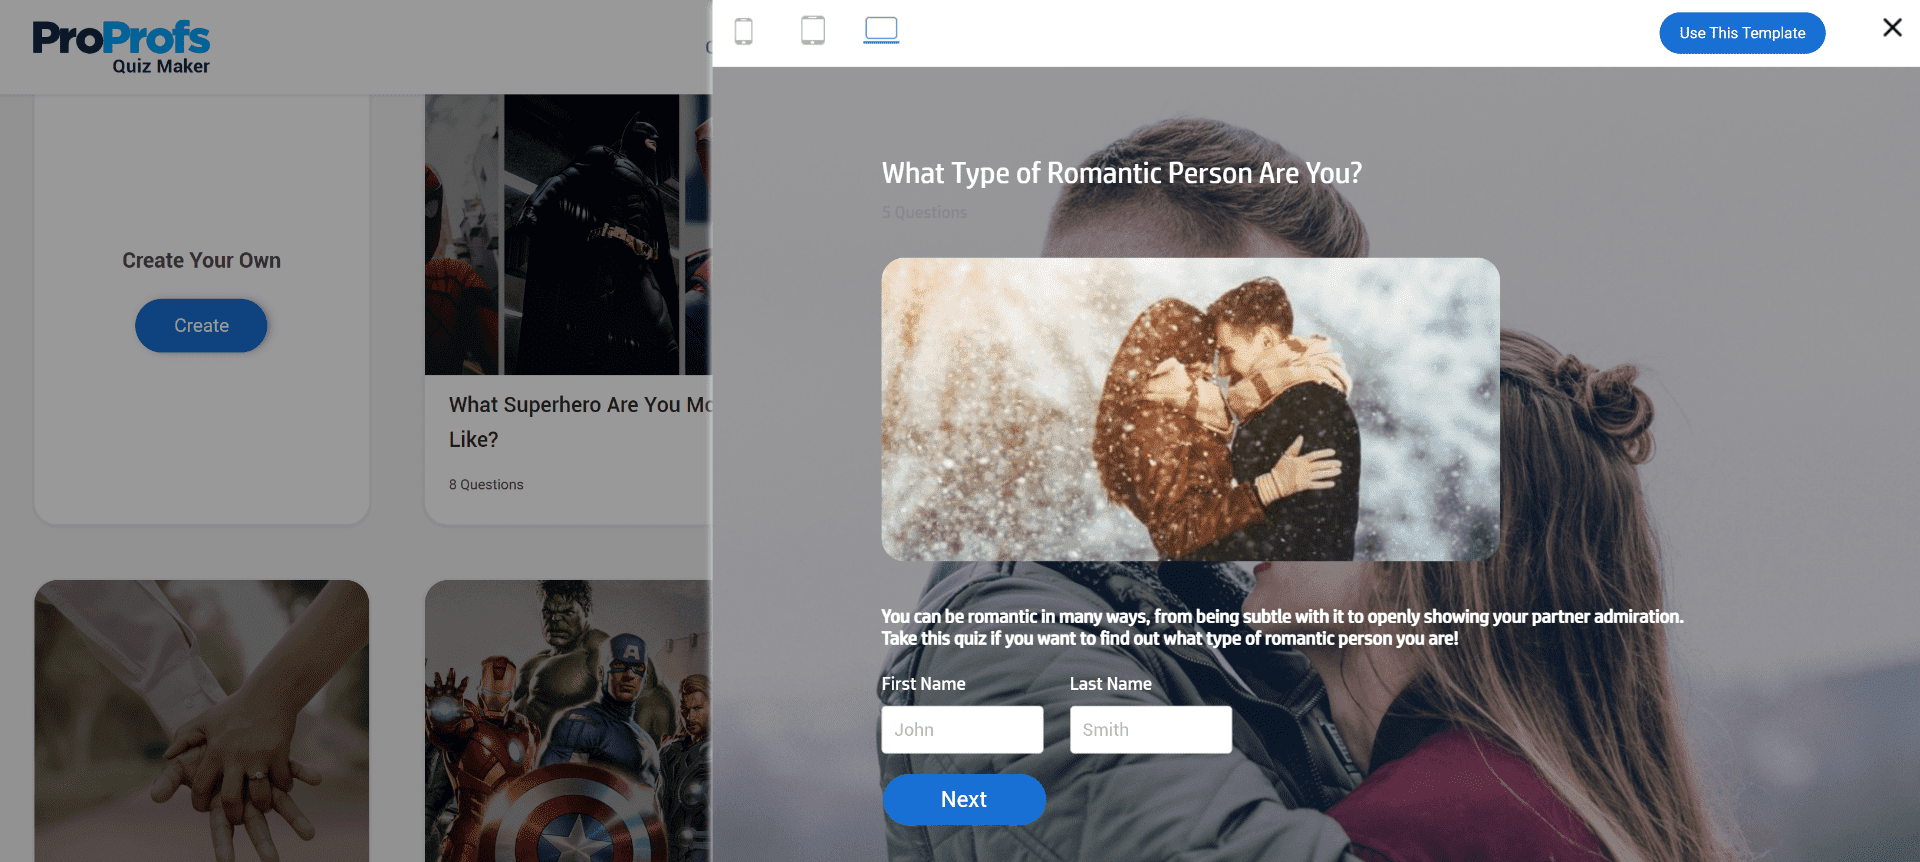1920x862 pixels.
Task: Switch to mobile phone preview
Action: pos(743,31)
